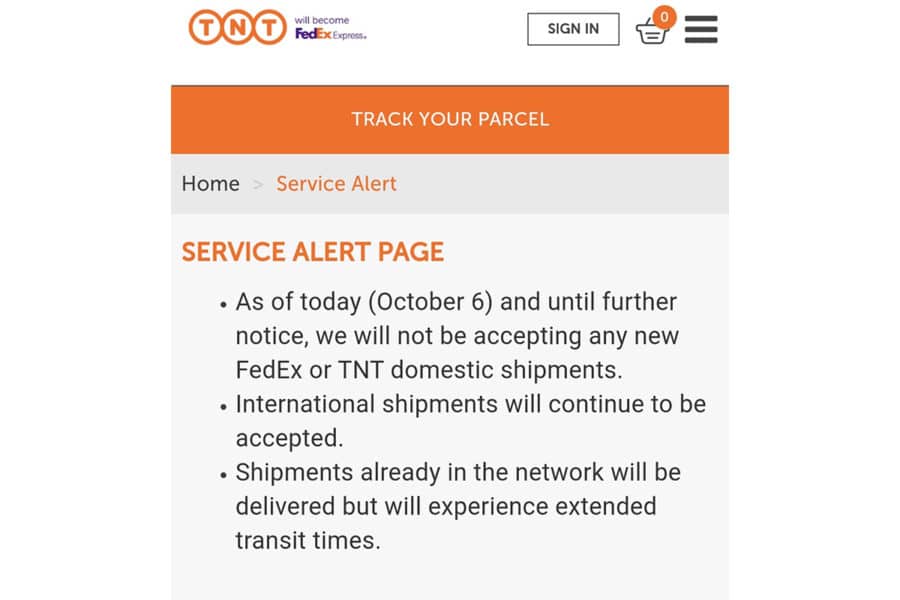
Task: Click the FedEx Express logo
Action: coord(331,34)
